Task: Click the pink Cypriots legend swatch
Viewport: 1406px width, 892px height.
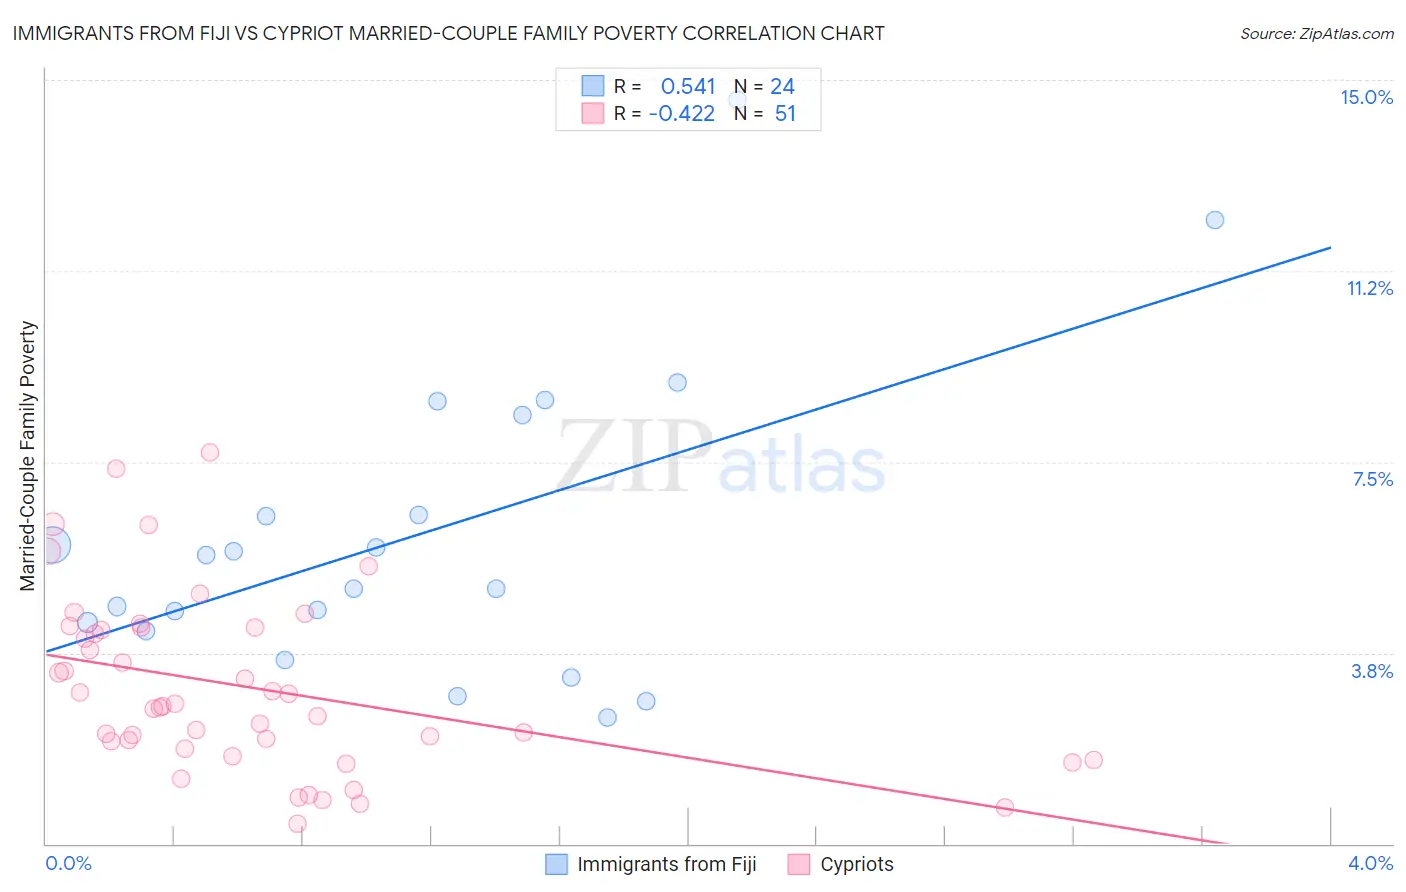Action: point(798,864)
